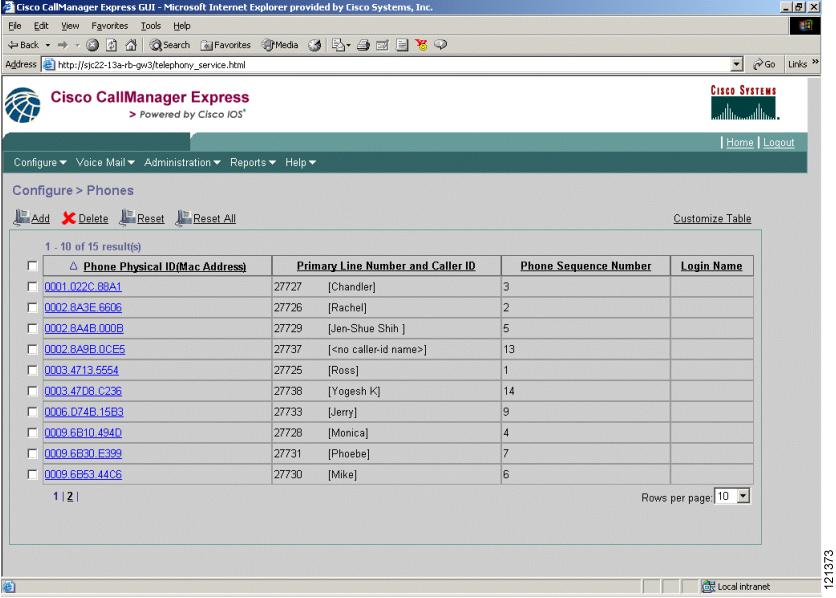Screen dimensions: 836x598
Task: Click the Discuss toolbar icon
Action: [403, 45]
